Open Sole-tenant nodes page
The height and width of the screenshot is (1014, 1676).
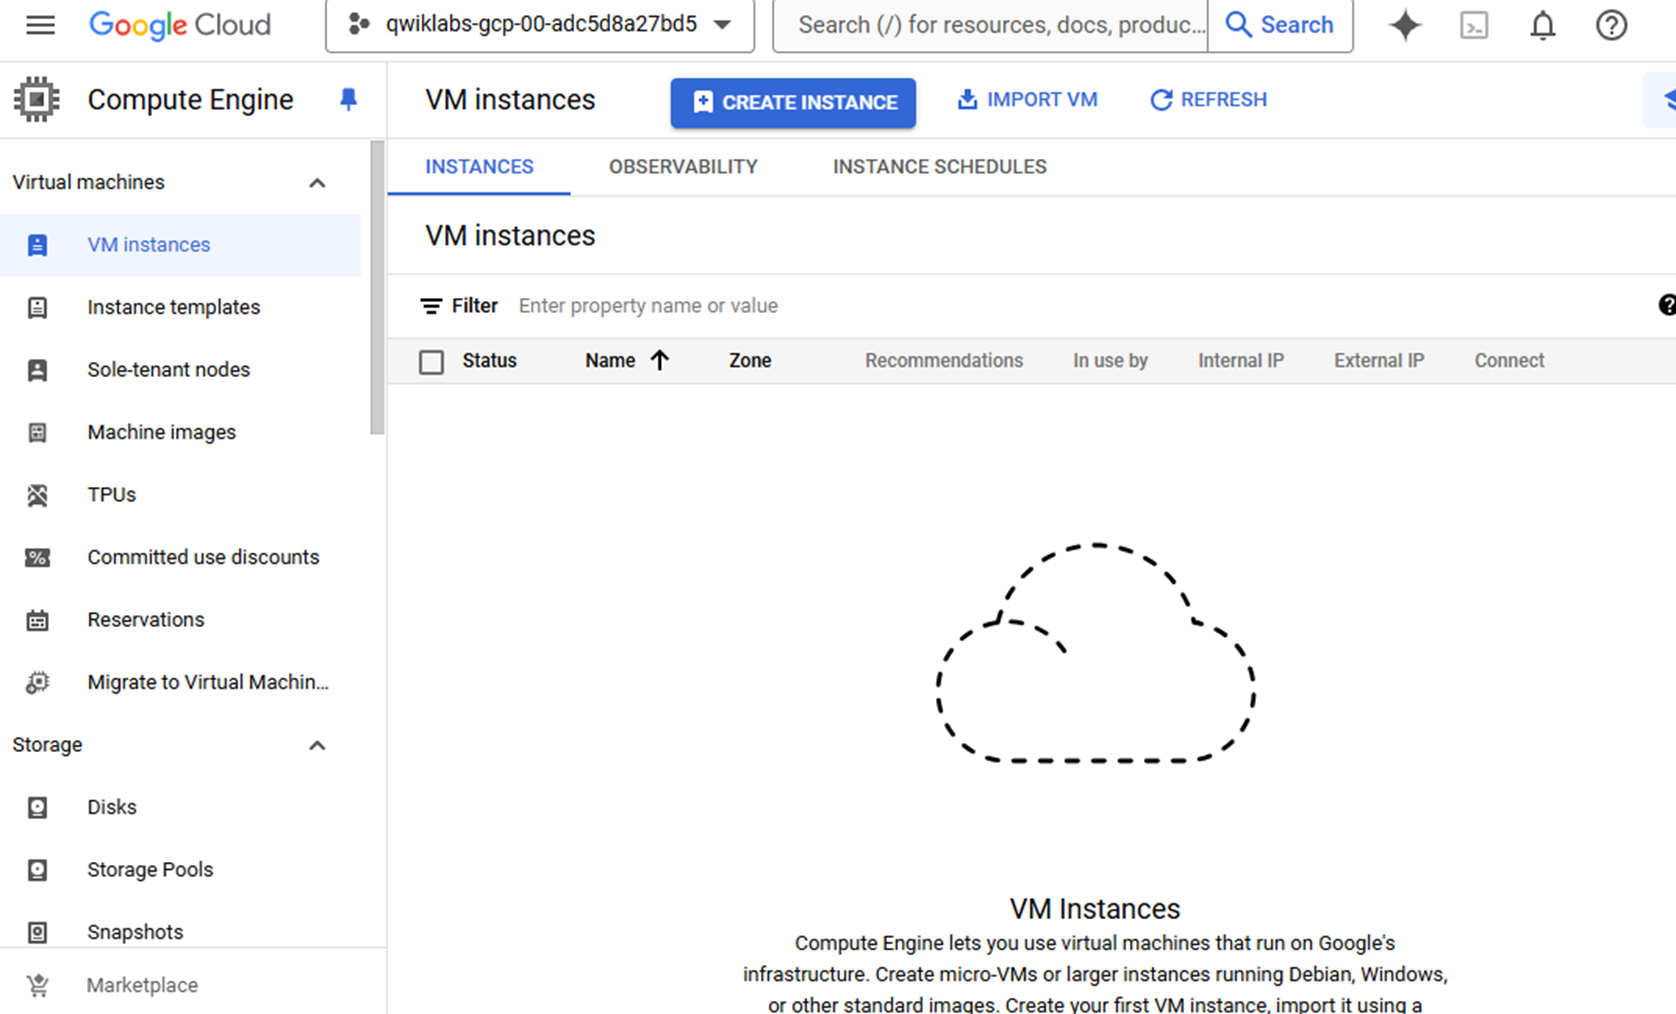[169, 370]
